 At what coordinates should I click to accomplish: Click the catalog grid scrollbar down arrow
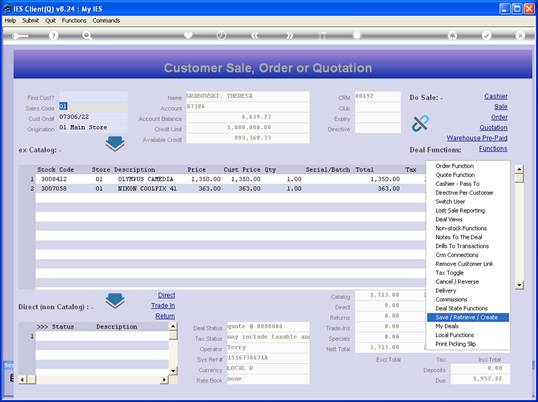tap(519, 285)
